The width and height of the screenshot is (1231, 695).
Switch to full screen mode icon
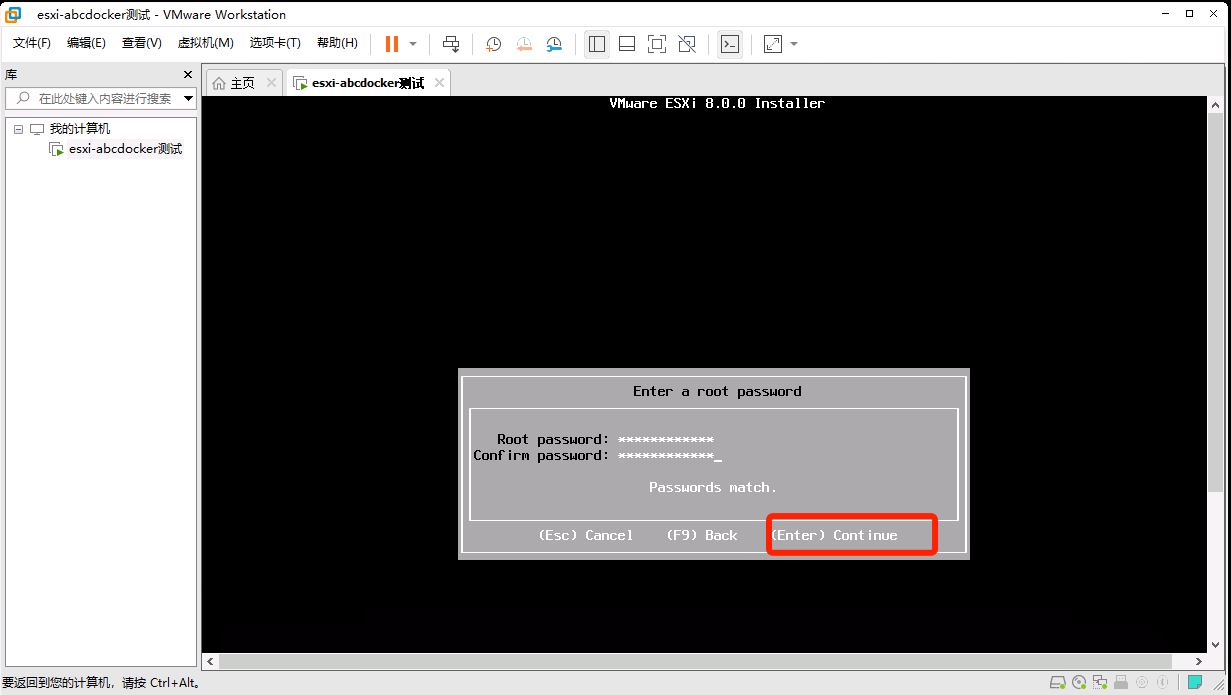pos(657,44)
